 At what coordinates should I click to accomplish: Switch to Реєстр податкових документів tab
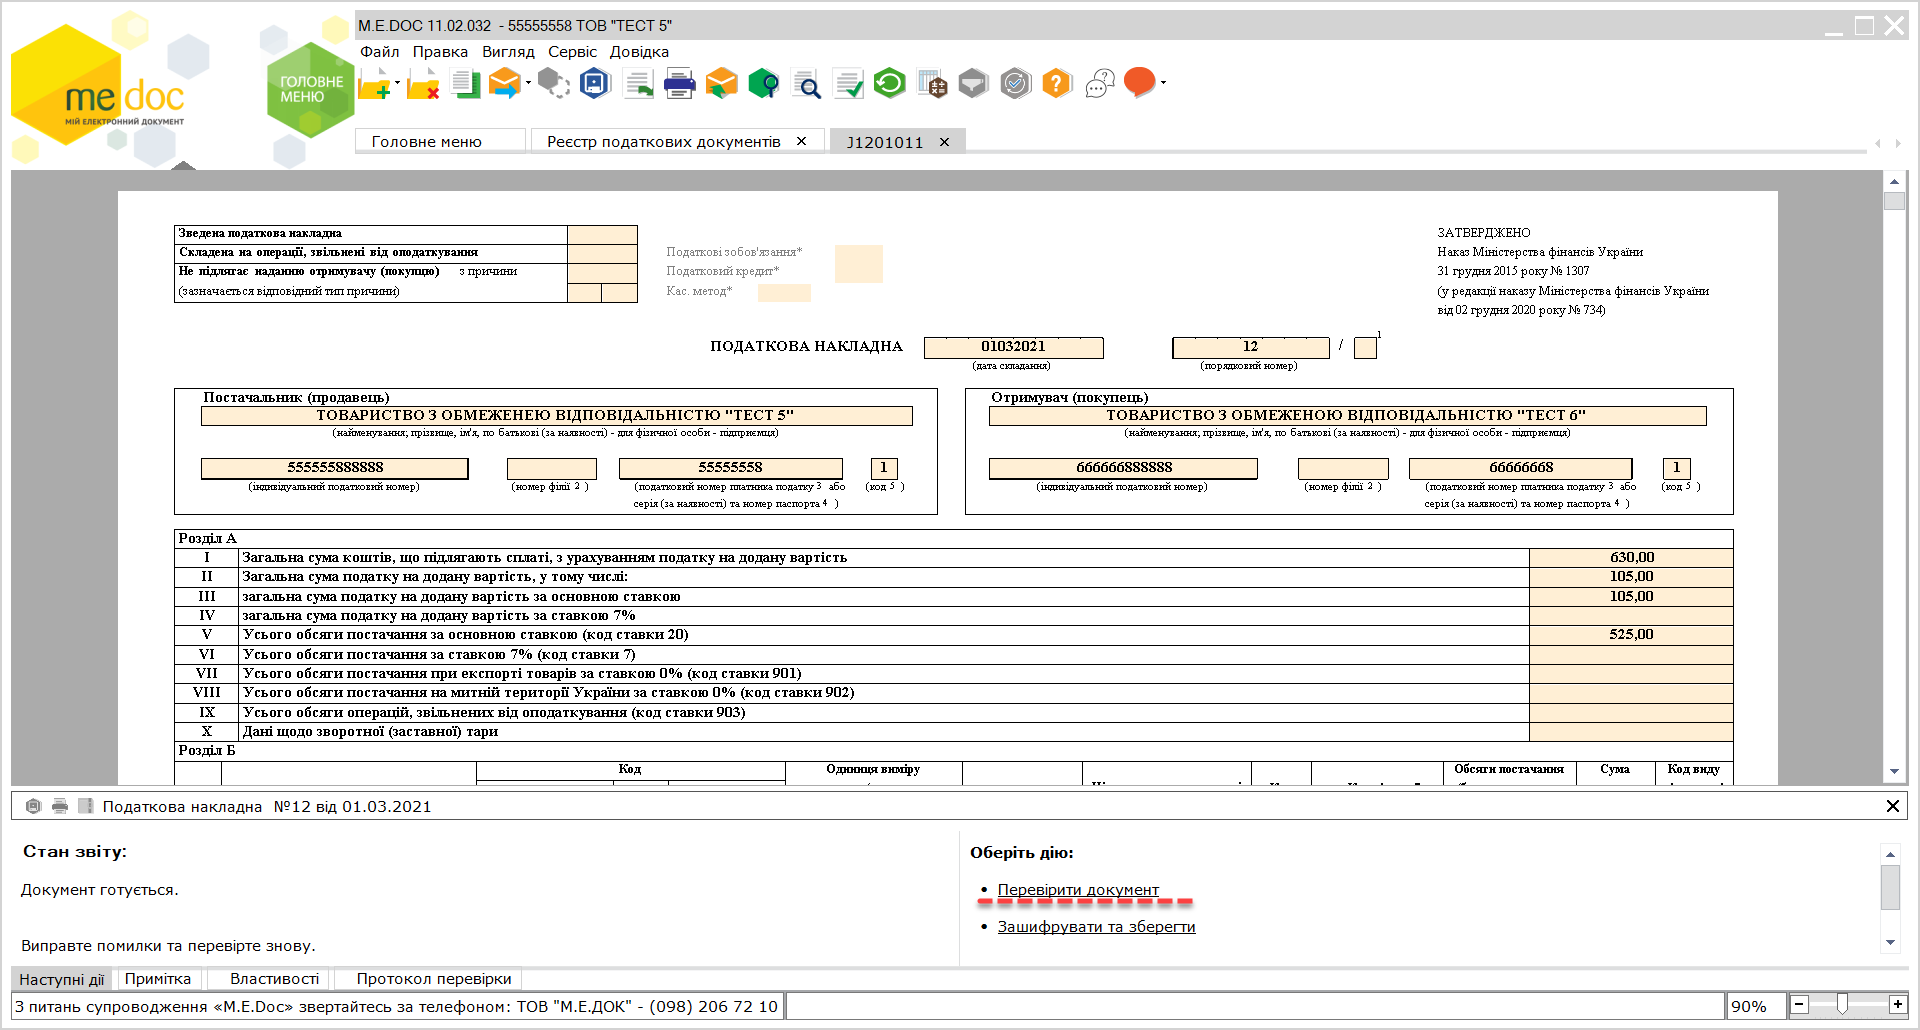pyautogui.click(x=664, y=142)
